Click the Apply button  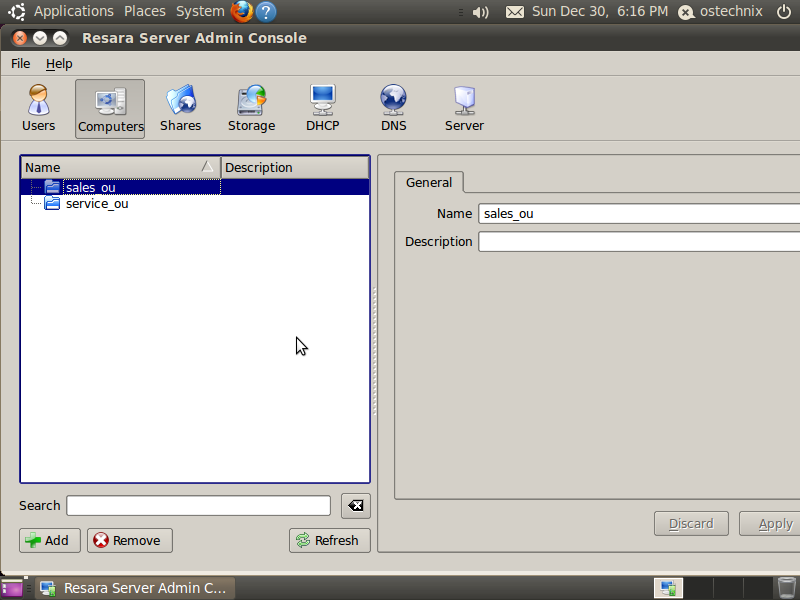[x=770, y=524]
